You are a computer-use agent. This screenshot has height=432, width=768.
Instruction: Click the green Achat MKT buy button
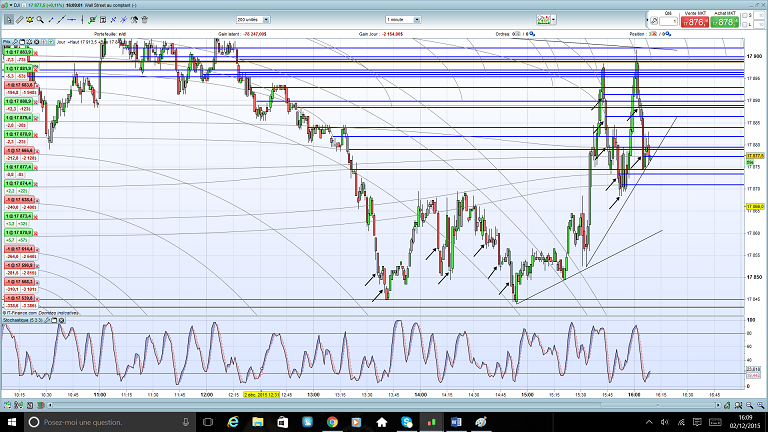725,22
